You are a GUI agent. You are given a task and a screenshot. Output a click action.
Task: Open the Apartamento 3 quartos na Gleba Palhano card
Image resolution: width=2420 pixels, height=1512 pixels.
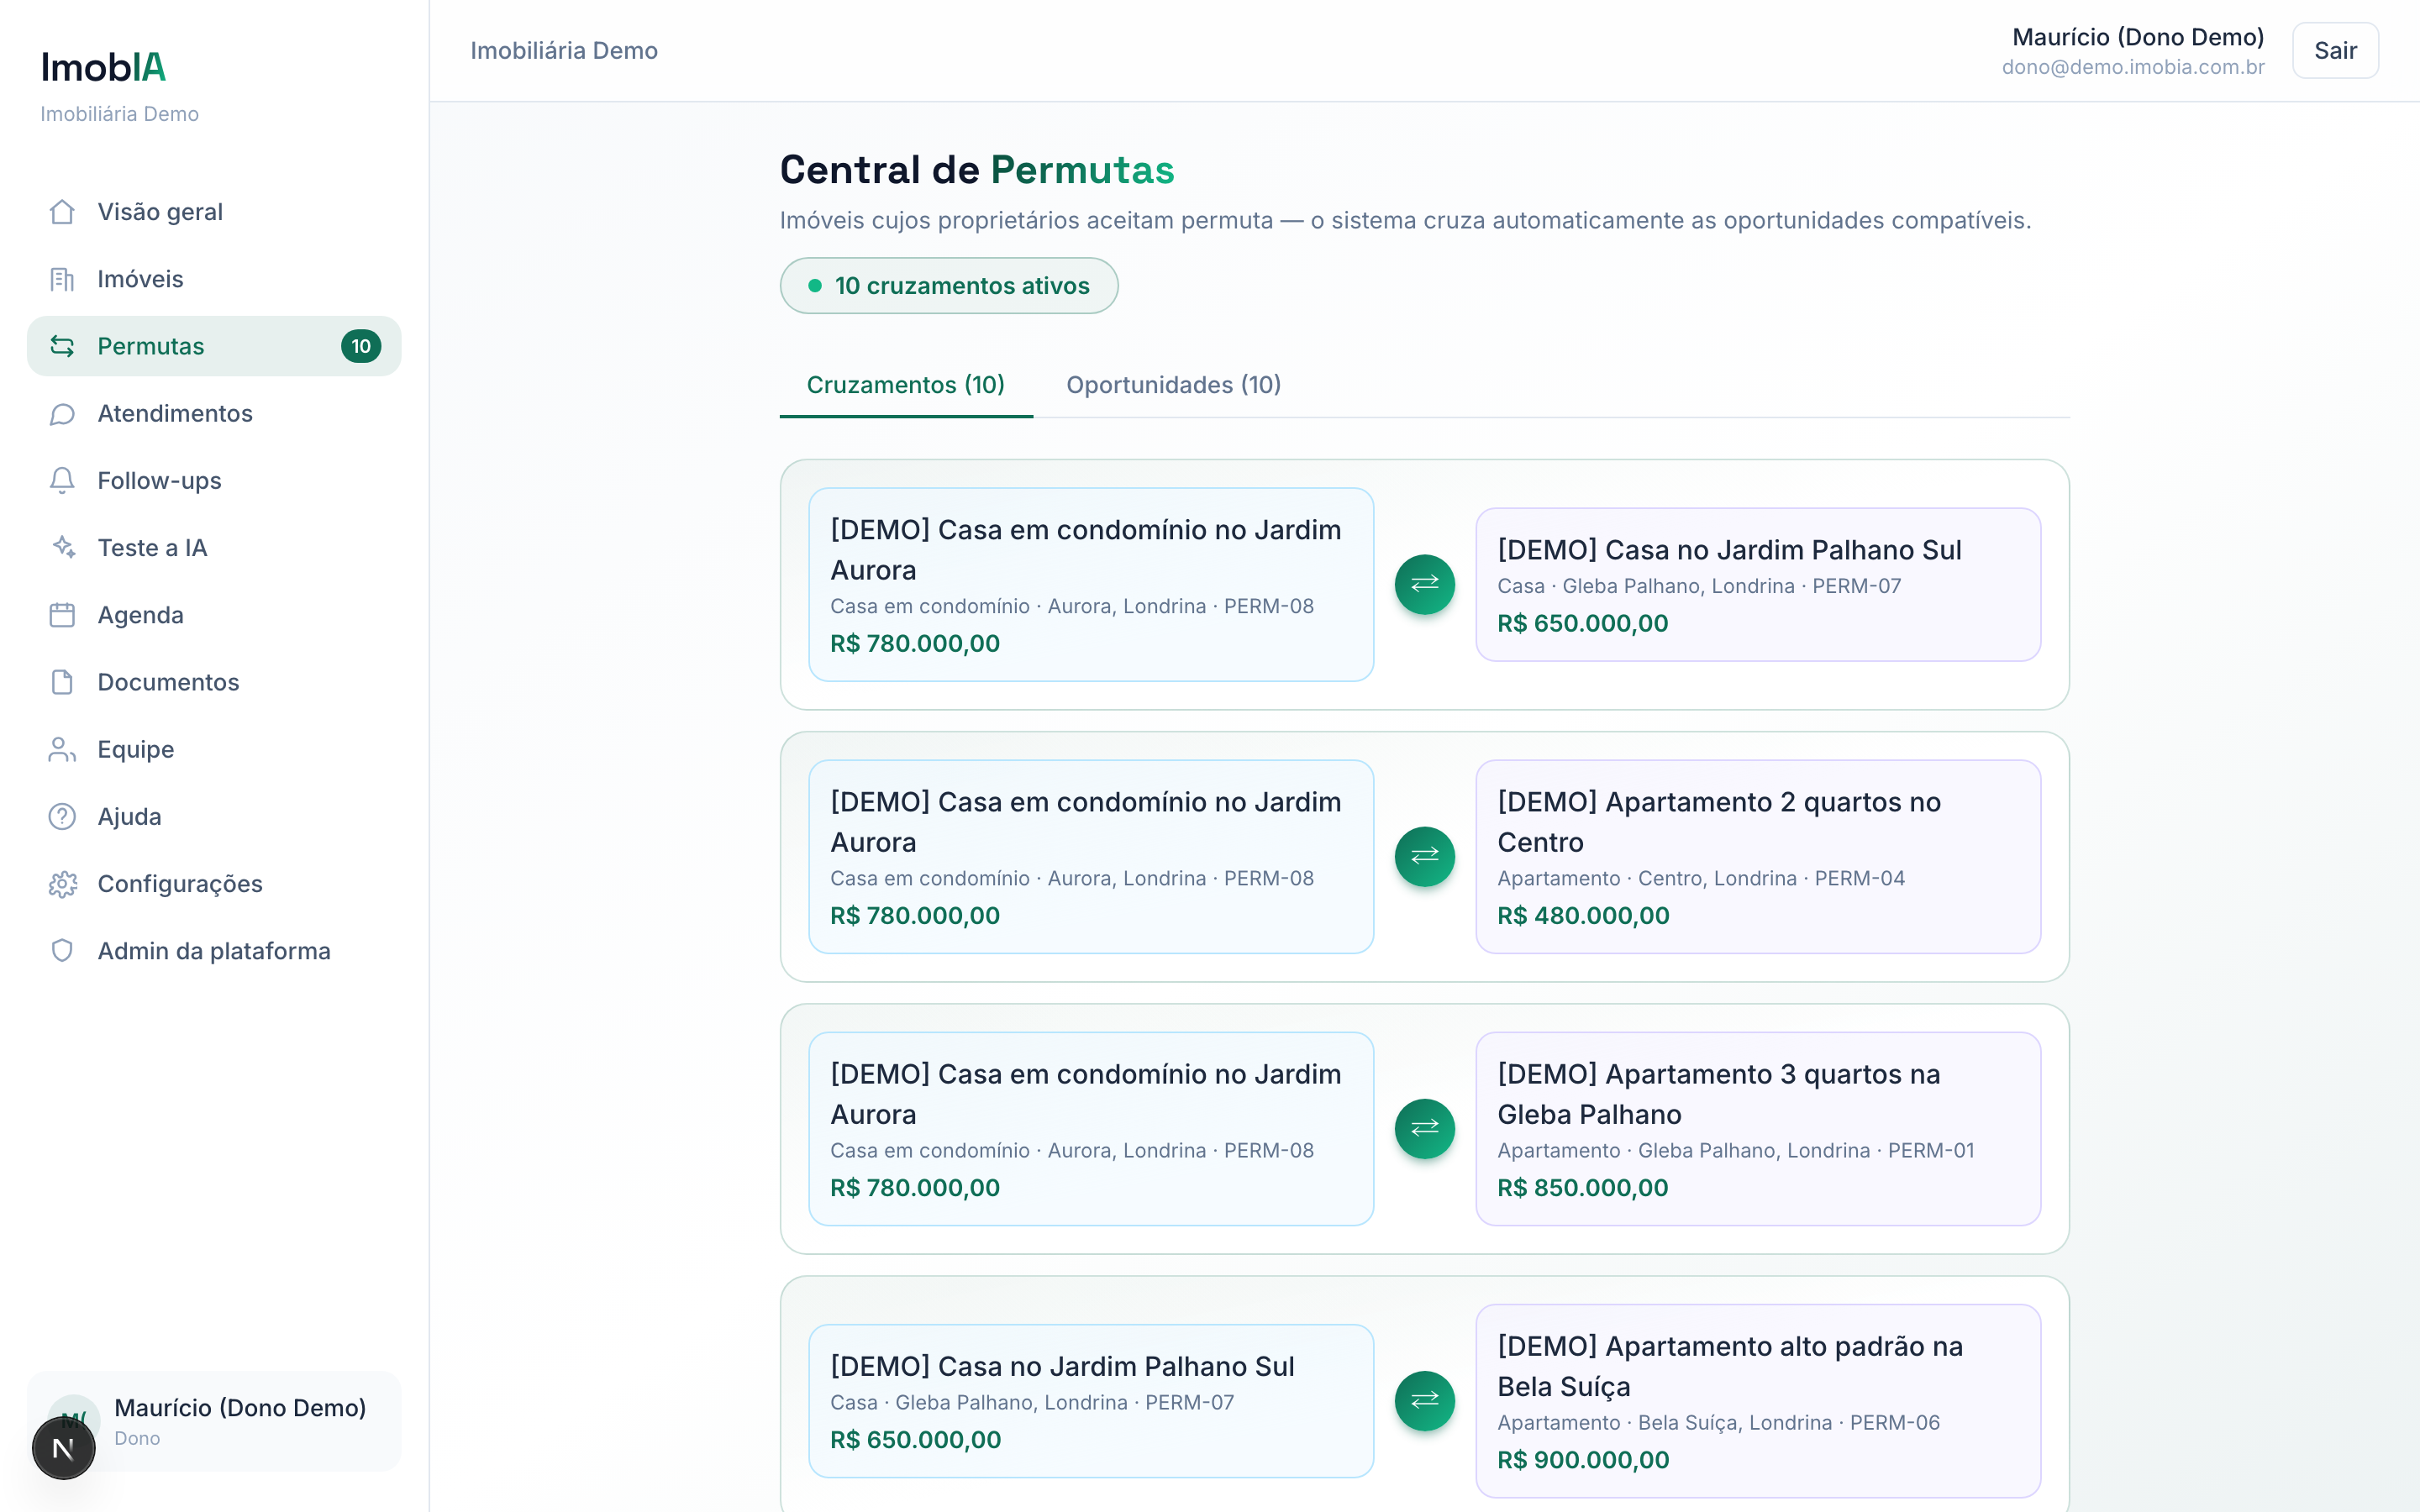click(1758, 1128)
